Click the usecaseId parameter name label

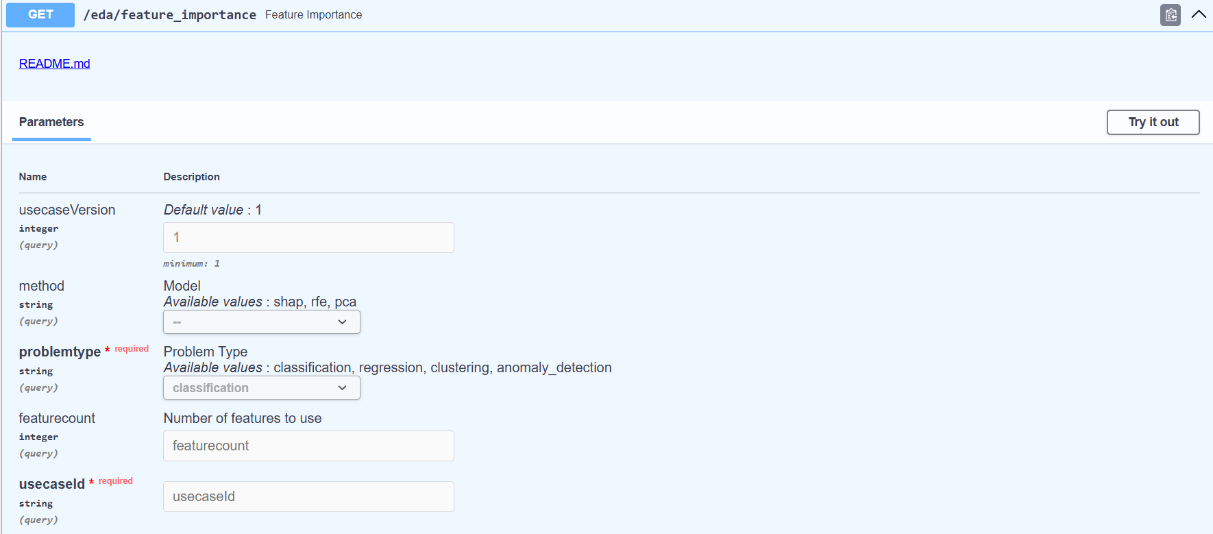click(52, 484)
